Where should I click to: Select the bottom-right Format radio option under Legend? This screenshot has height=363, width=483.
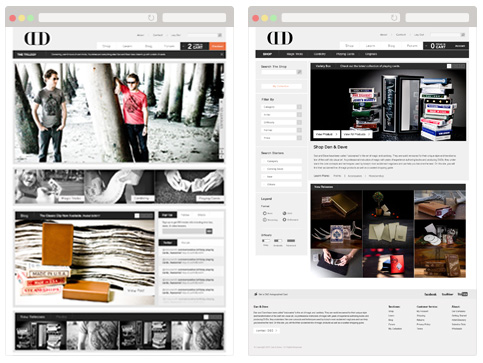[x=284, y=220]
